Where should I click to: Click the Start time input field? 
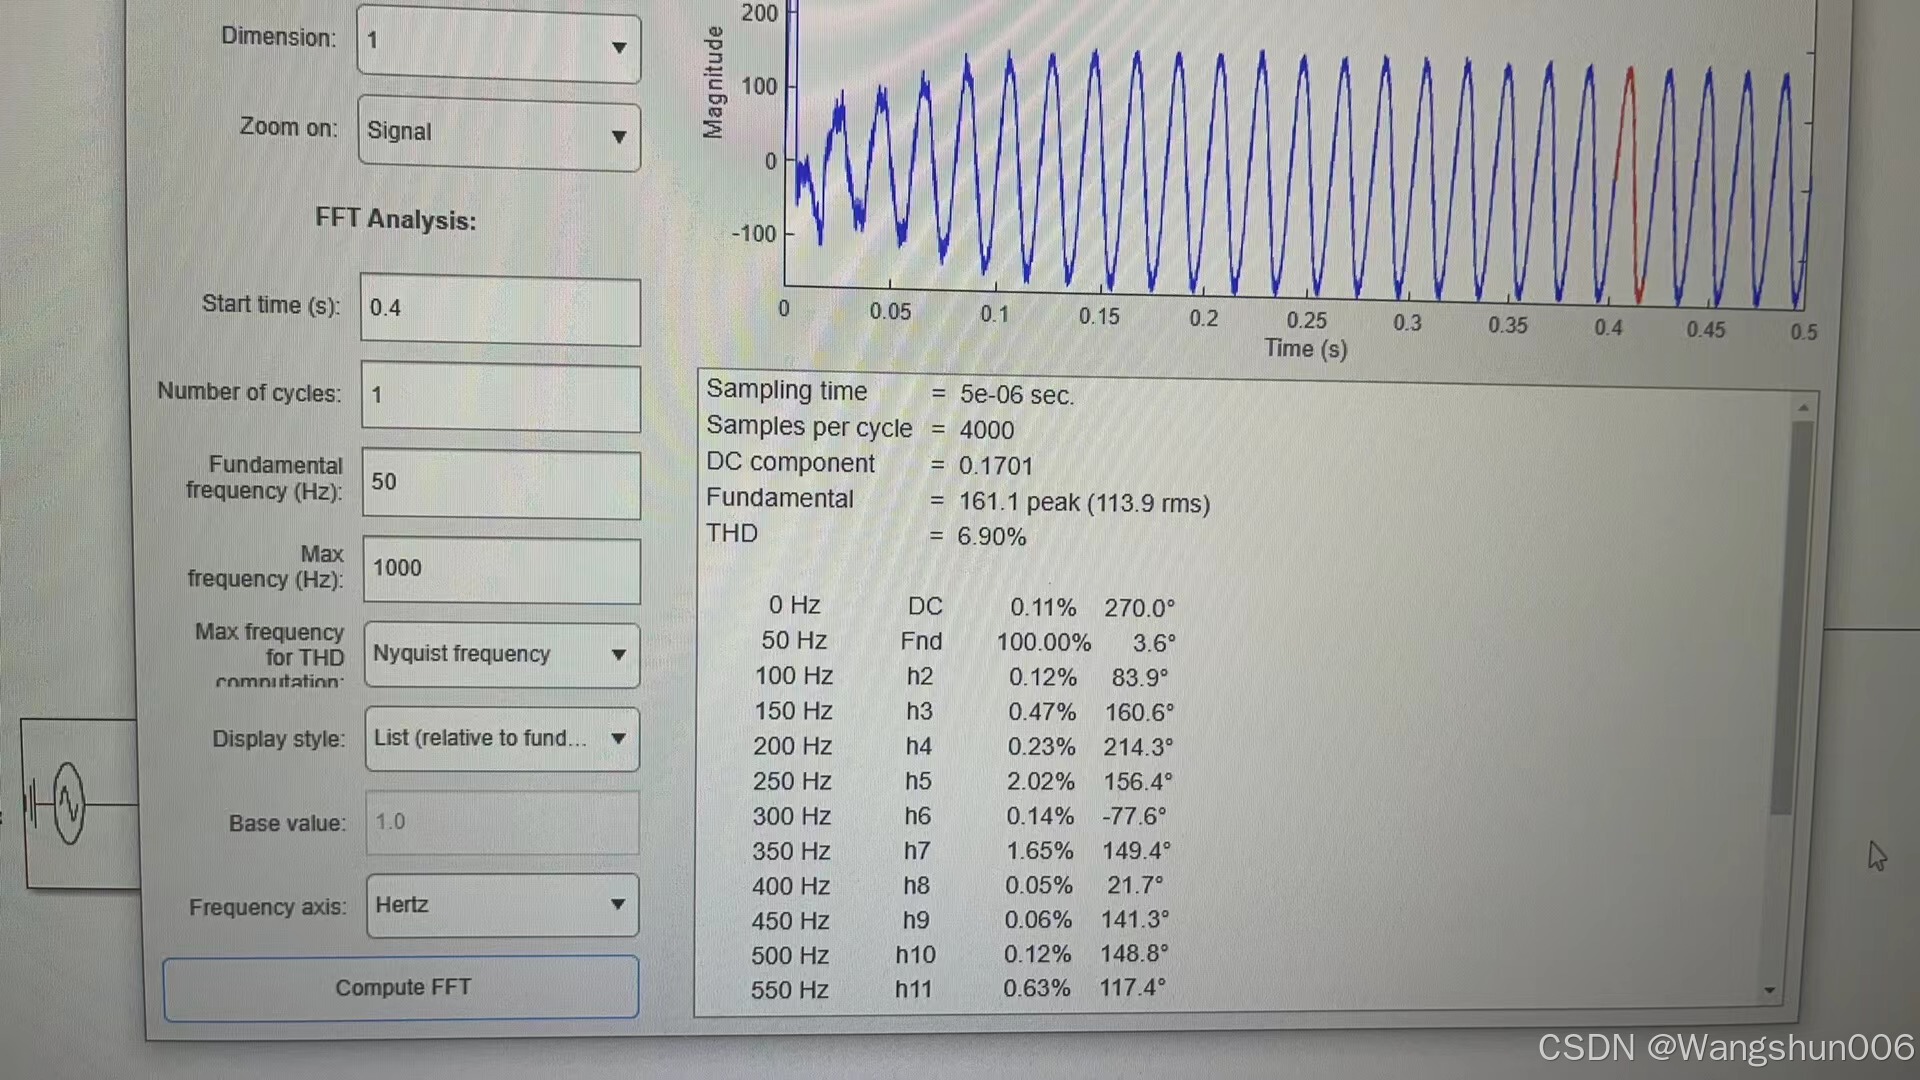coord(500,310)
